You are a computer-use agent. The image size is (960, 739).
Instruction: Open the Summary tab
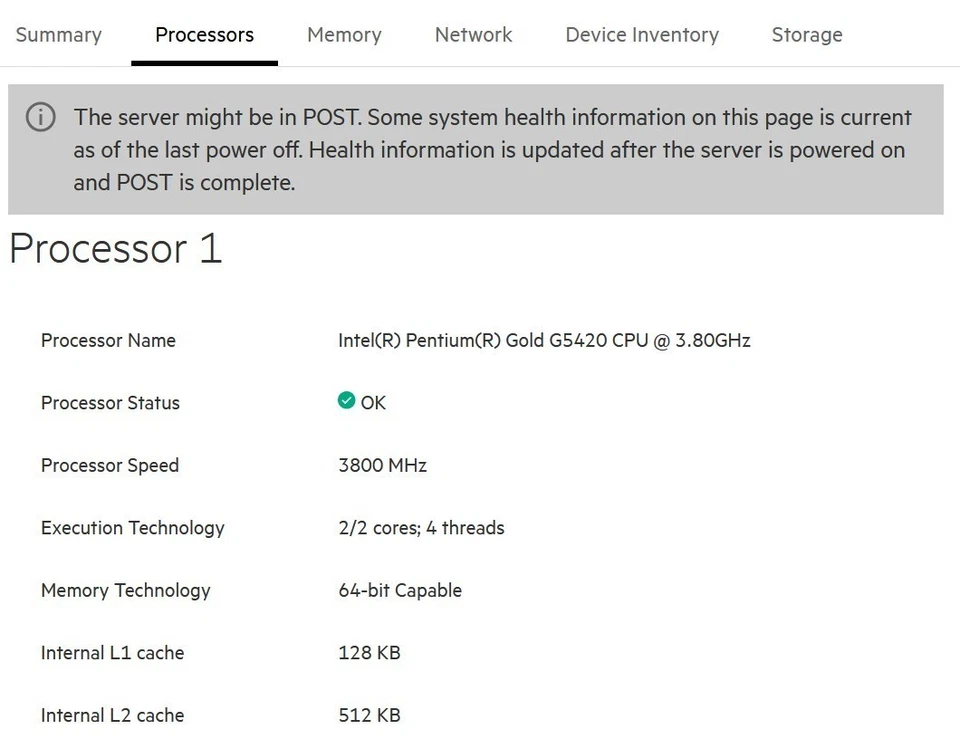(x=58, y=34)
